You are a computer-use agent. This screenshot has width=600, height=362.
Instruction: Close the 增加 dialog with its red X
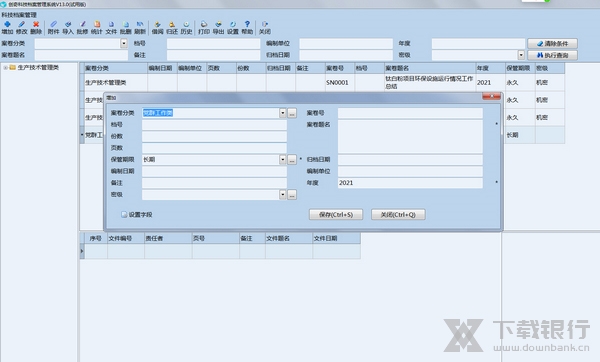pyautogui.click(x=491, y=96)
